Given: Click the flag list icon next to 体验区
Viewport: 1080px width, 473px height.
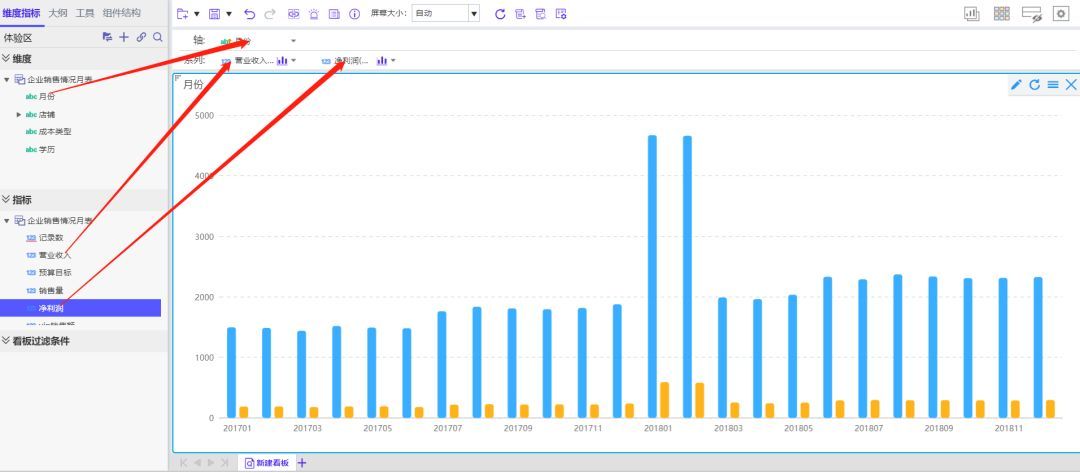Looking at the screenshot, I should click(107, 37).
